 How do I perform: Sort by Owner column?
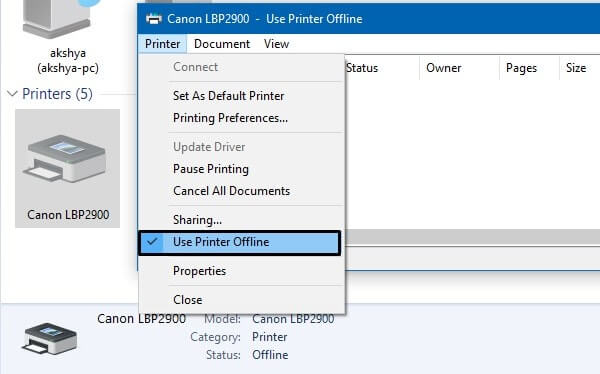[444, 68]
